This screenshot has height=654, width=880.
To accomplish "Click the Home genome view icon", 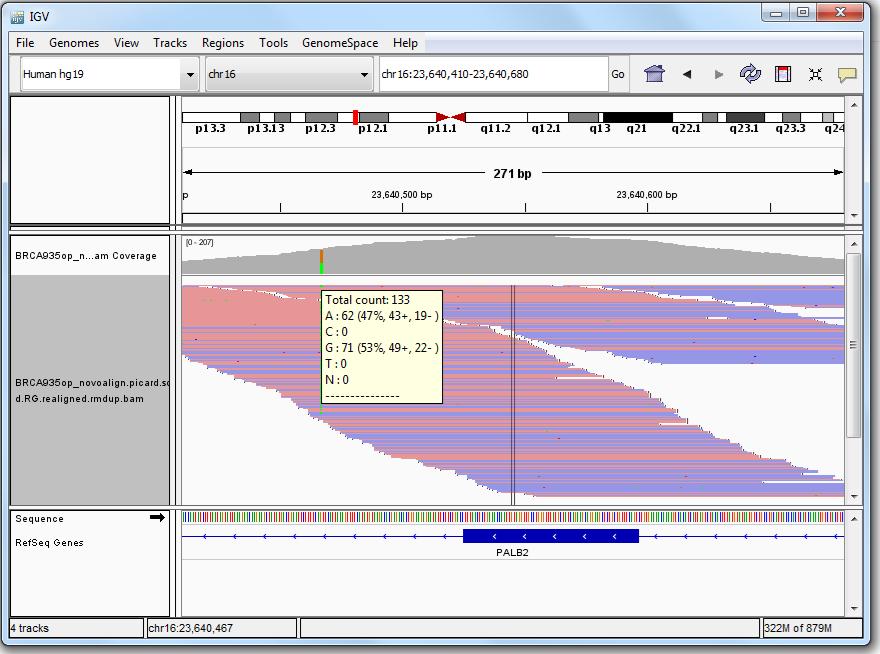I will click(x=654, y=74).
